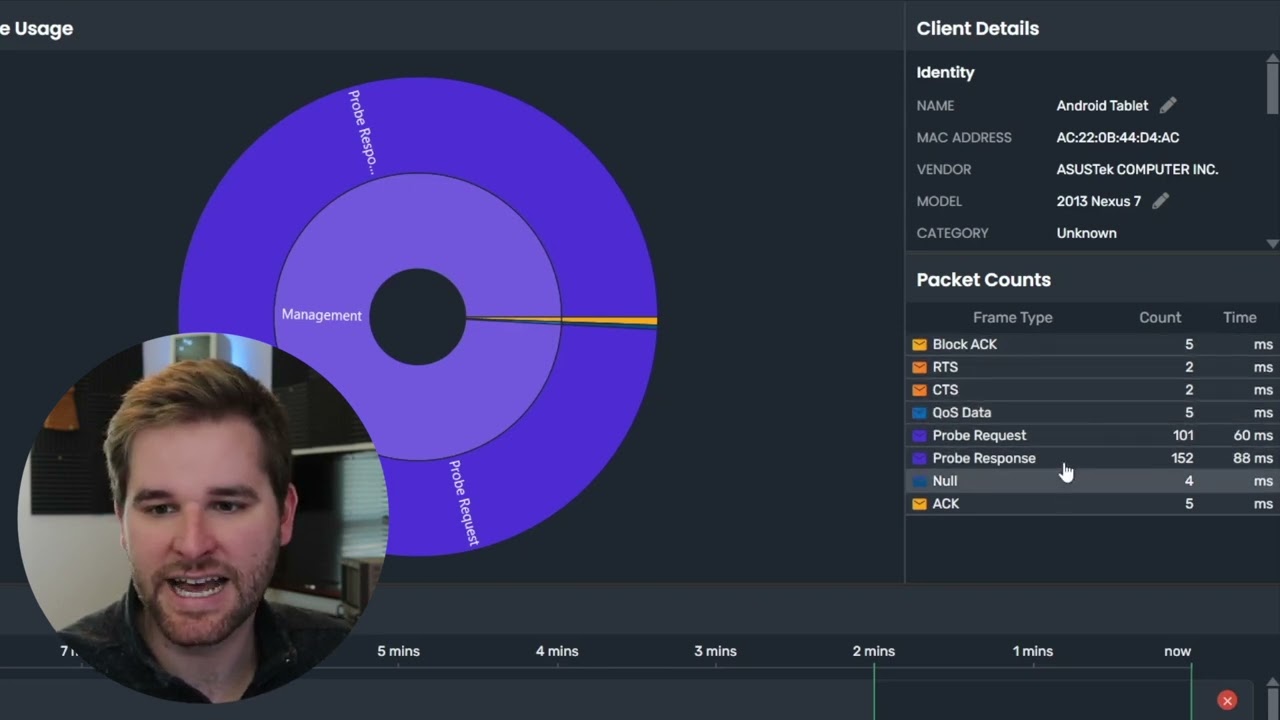Click the thin yellow slice in chart
Image resolution: width=1280 pixels, height=720 pixels.
(608, 321)
